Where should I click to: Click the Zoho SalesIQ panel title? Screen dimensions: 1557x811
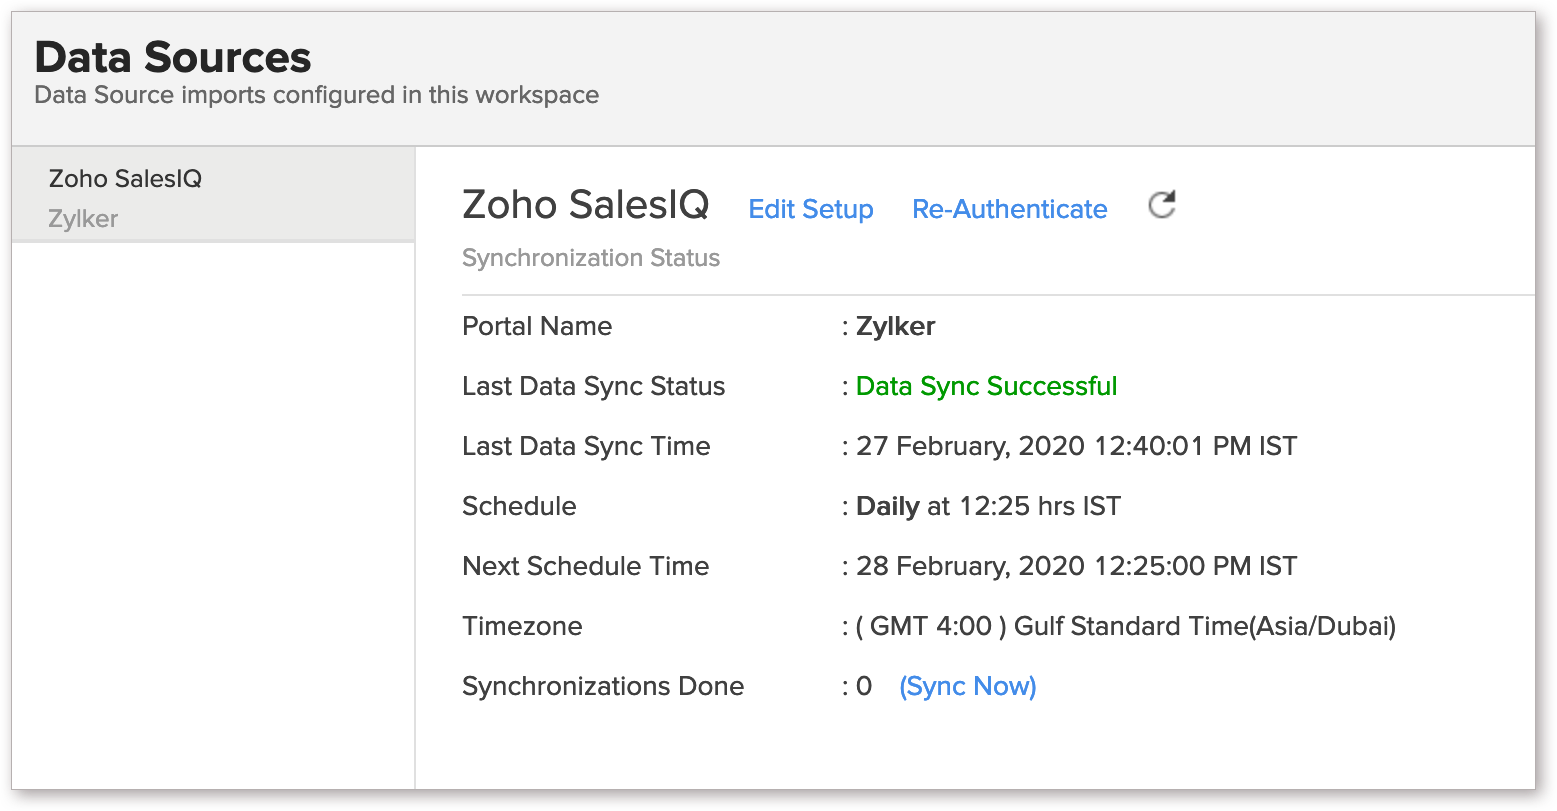click(585, 205)
